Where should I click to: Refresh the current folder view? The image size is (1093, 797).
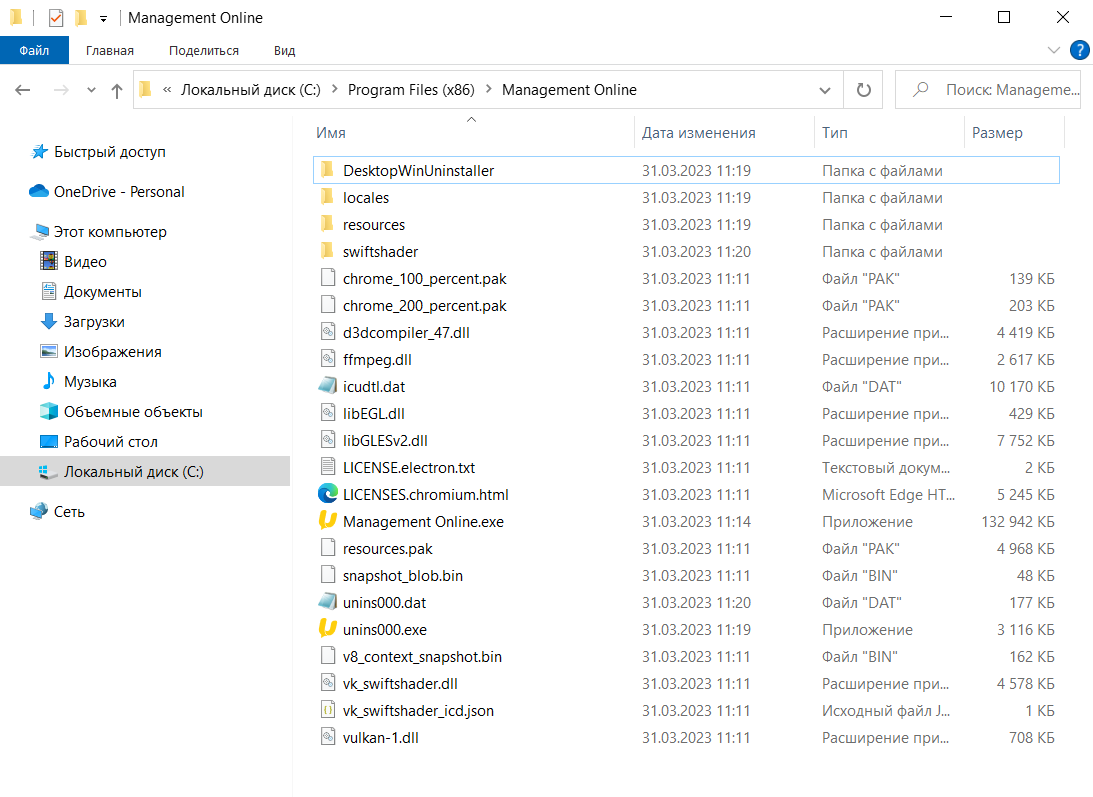[864, 90]
